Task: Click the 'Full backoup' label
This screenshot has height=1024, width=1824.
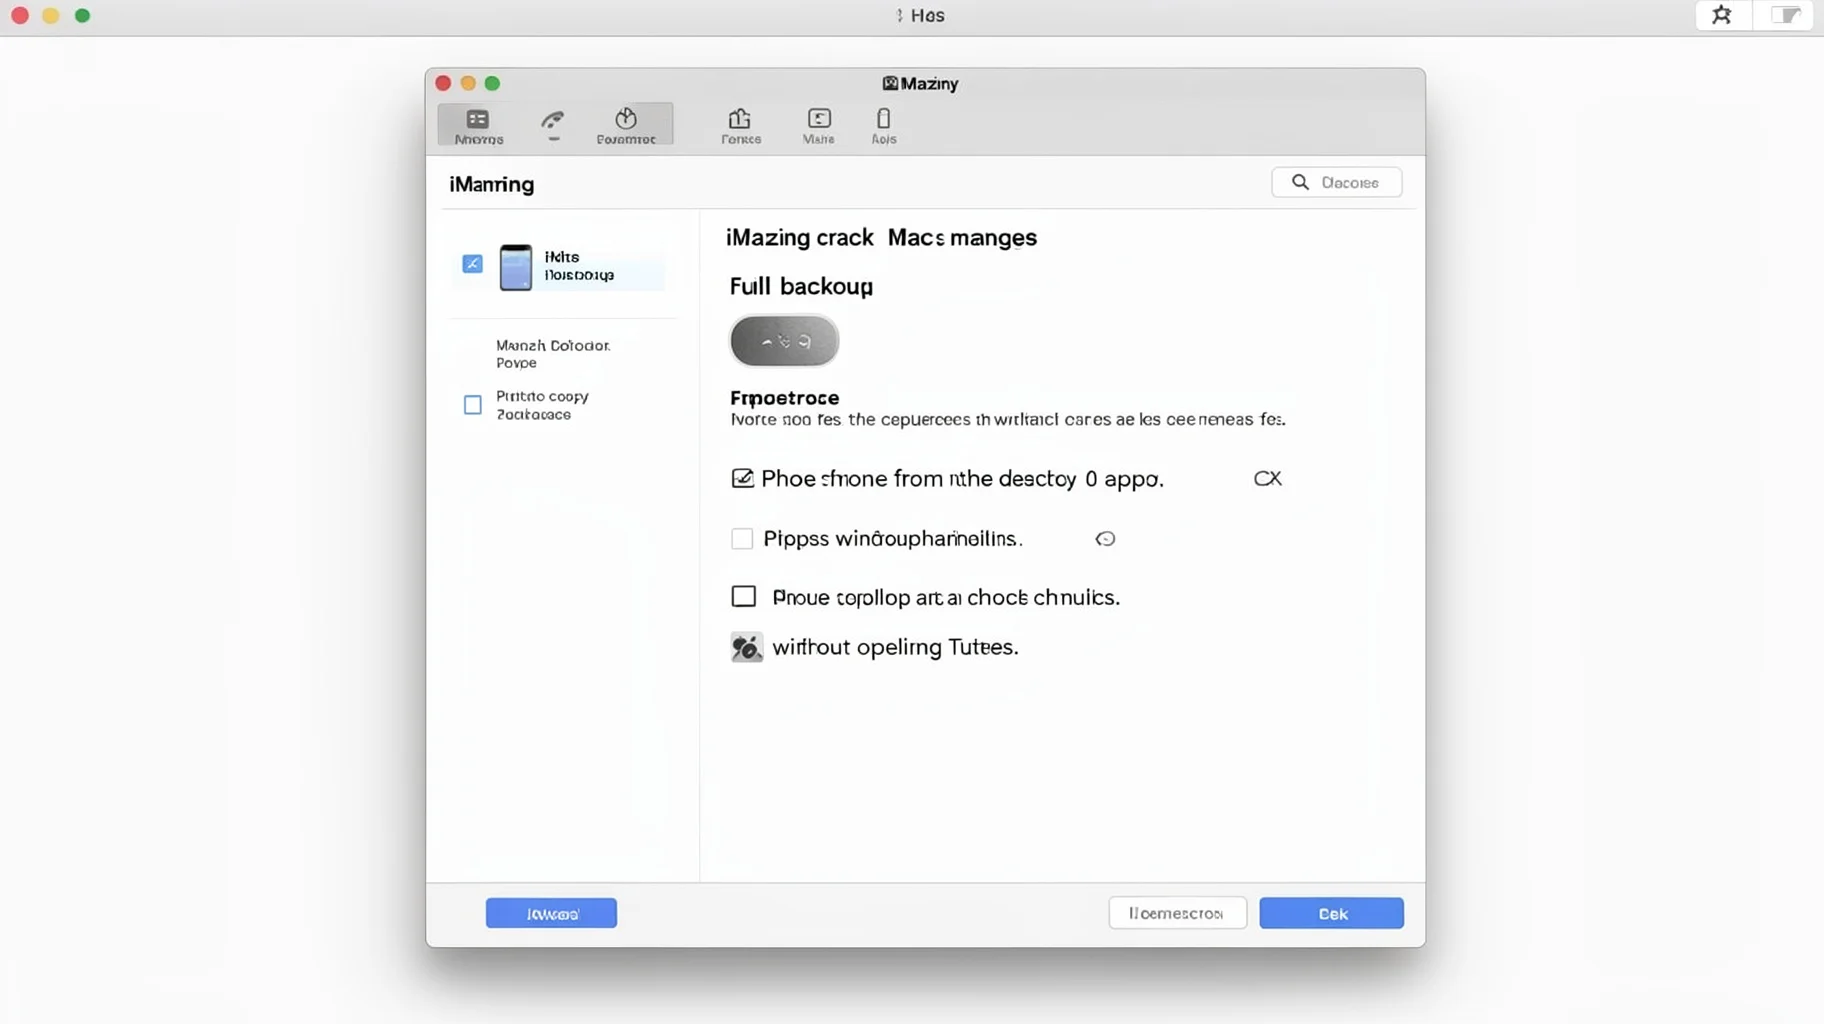Action: point(801,287)
